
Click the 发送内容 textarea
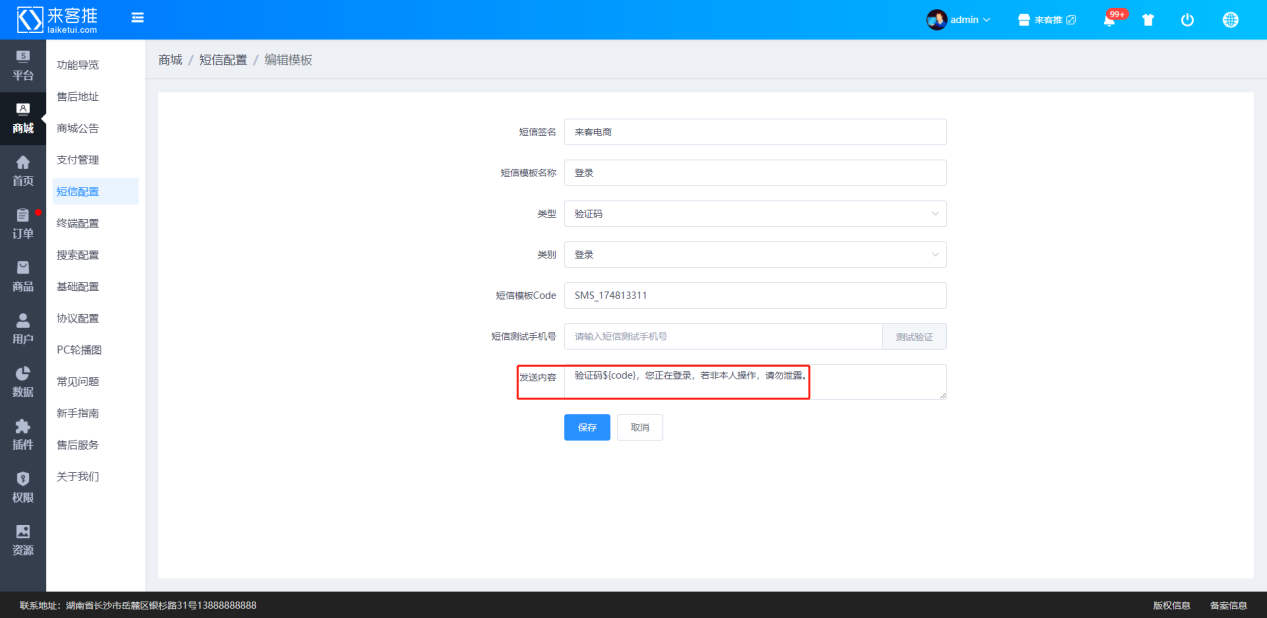(x=755, y=382)
